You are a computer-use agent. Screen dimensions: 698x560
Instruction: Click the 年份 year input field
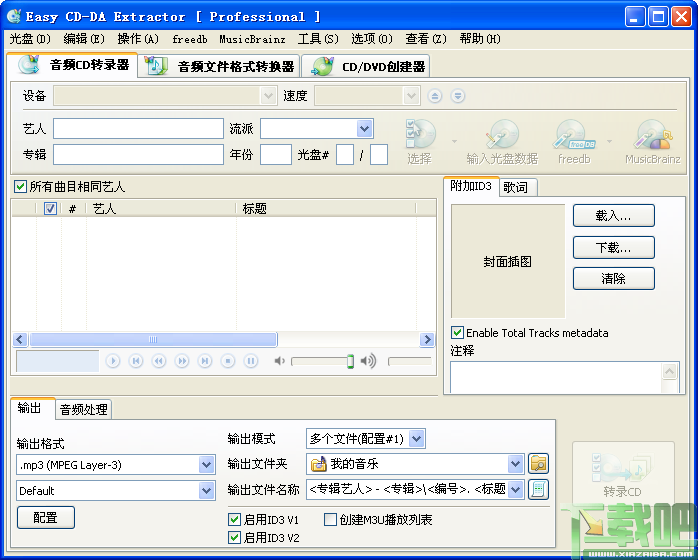[276, 154]
